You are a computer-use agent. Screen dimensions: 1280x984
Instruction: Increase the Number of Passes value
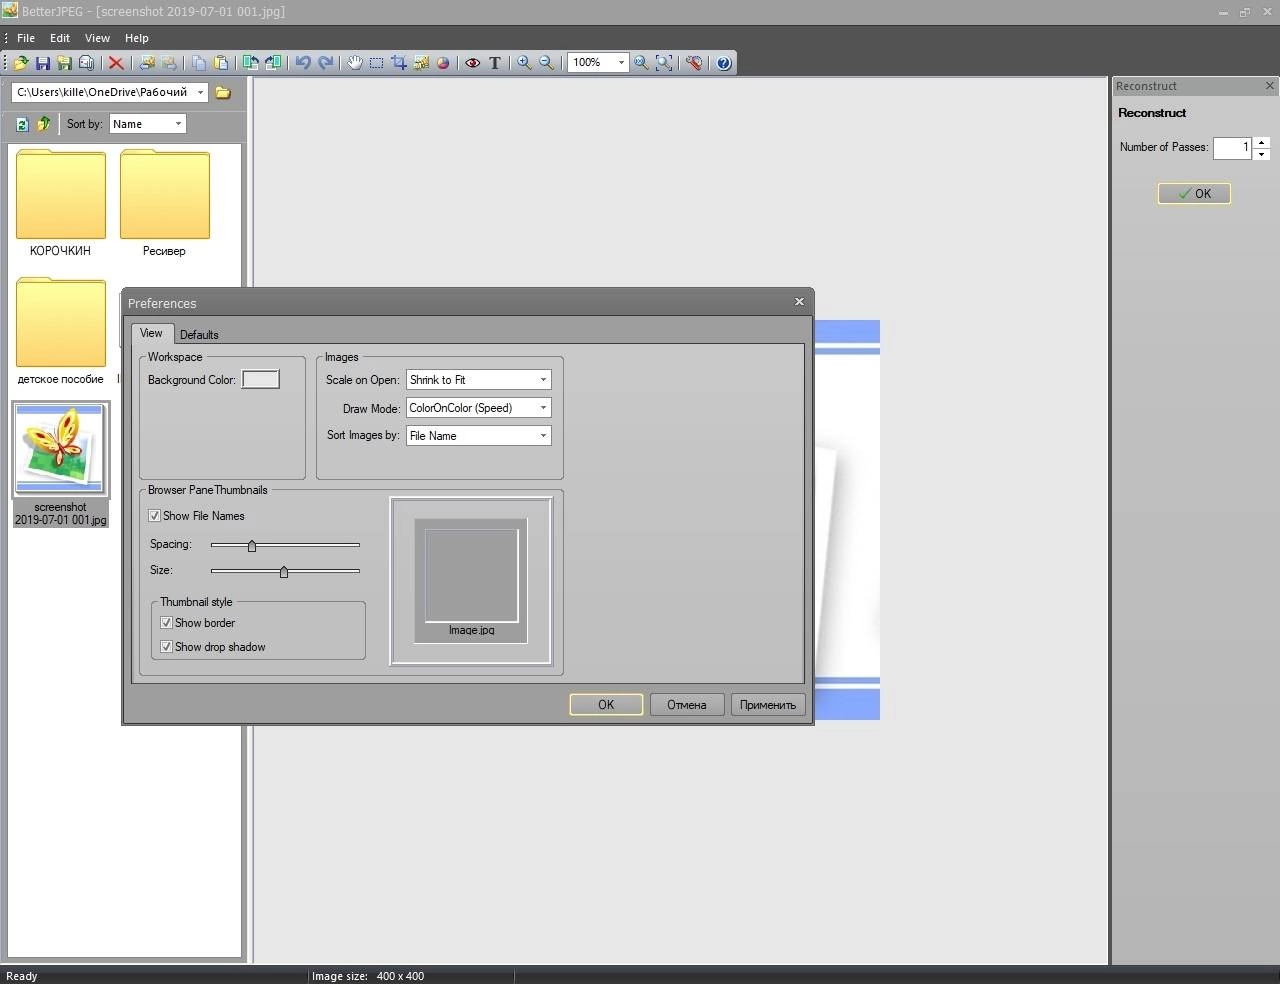[x=1262, y=142]
